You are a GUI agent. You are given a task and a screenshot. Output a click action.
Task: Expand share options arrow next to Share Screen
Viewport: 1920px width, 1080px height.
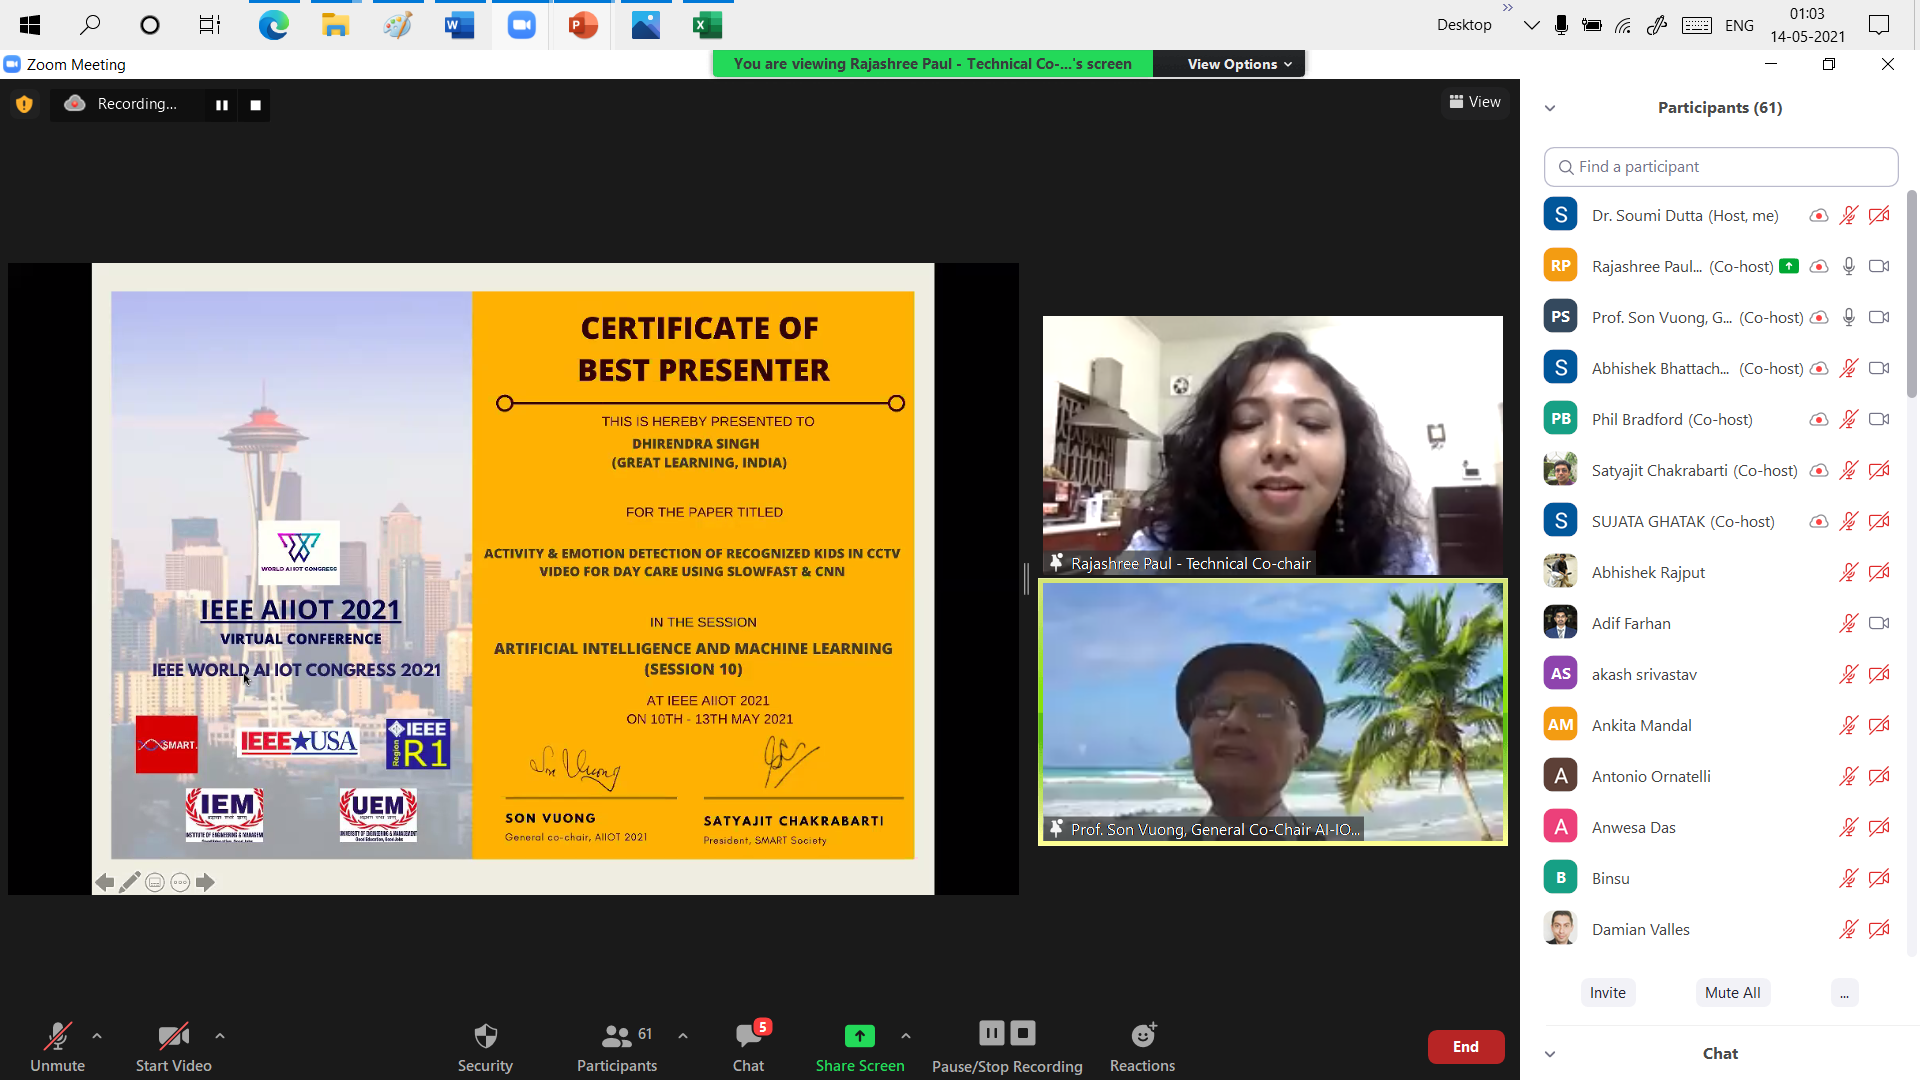(906, 1036)
